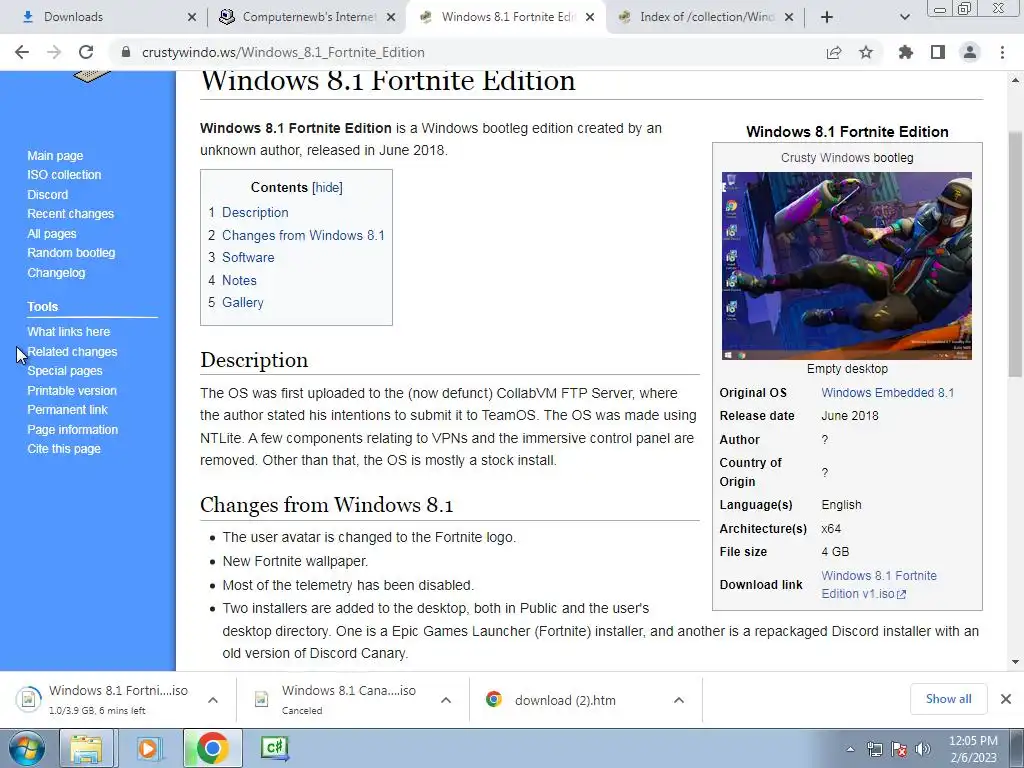Open the C# application on taskbar
The width and height of the screenshot is (1024, 768).
coord(275,748)
